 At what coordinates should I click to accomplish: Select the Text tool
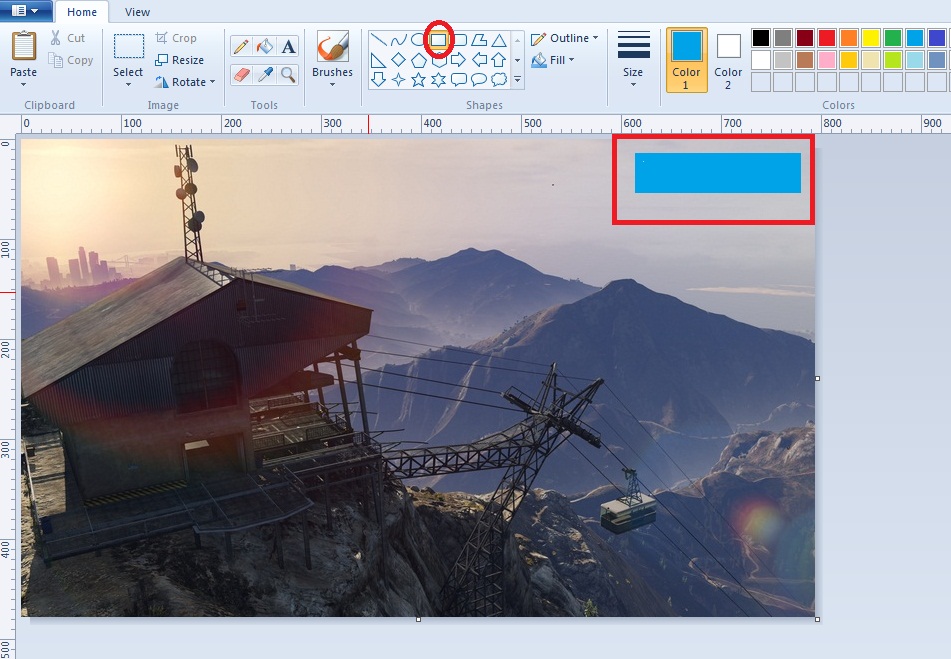point(288,46)
